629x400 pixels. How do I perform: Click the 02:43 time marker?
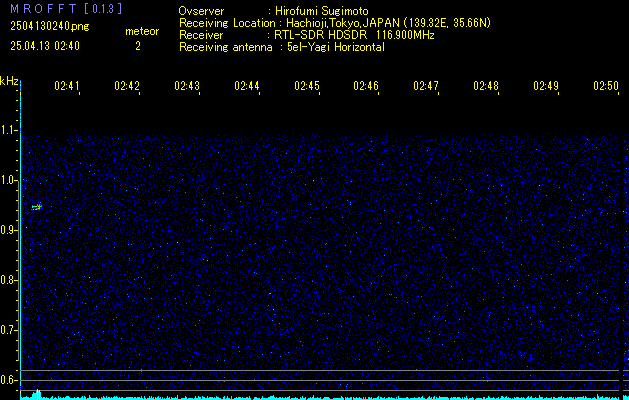click(x=187, y=86)
